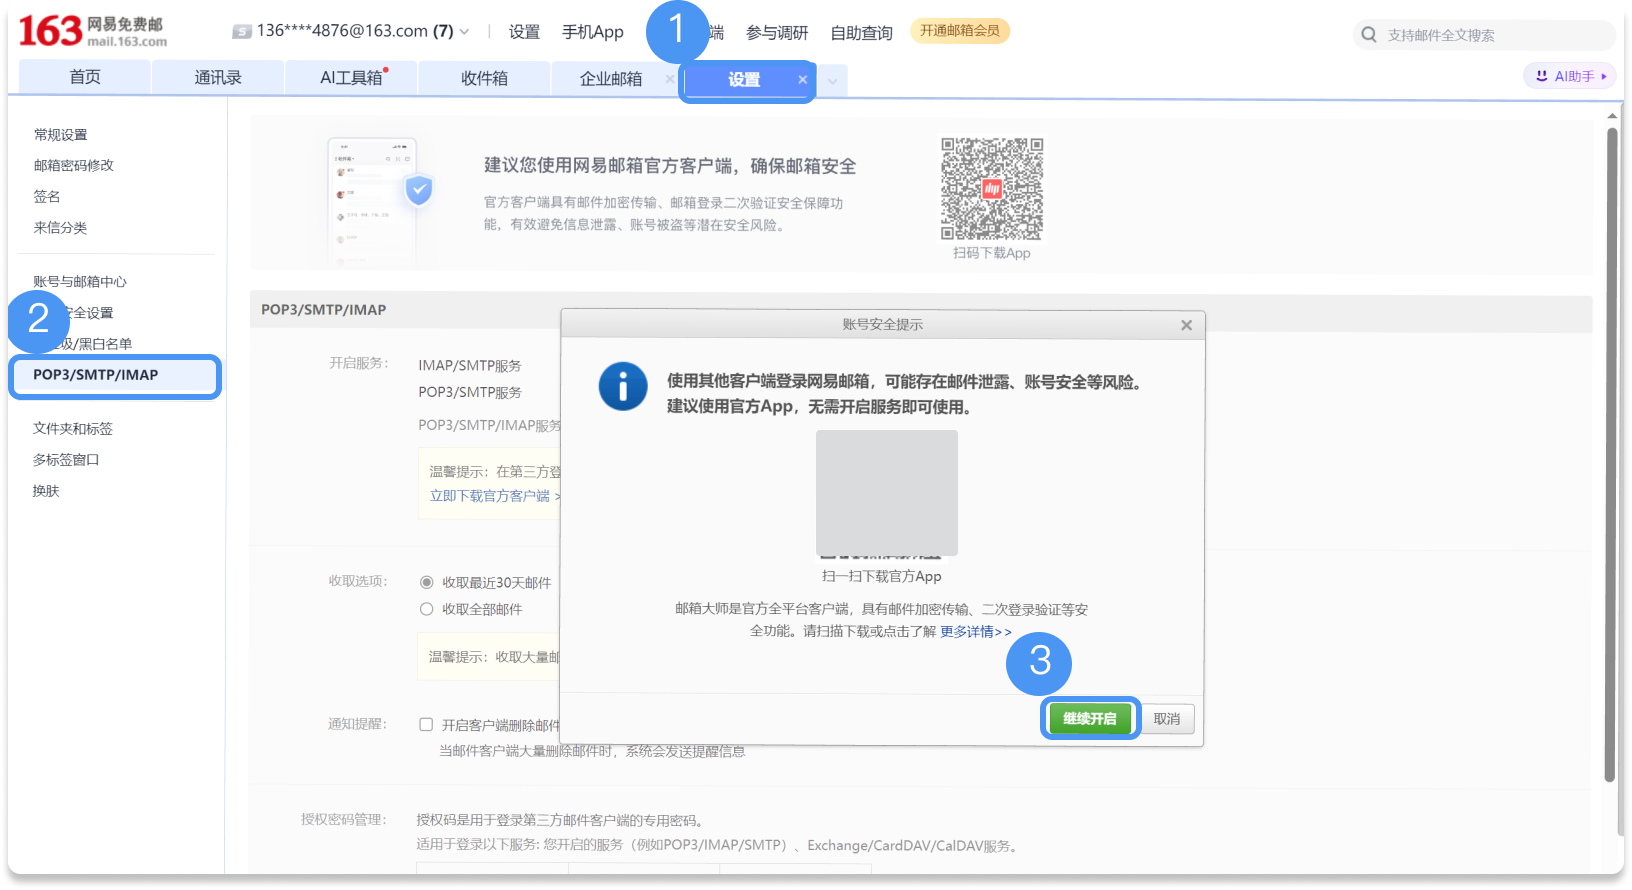Click the vertical scrollbar of the settings page
The height and width of the screenshot is (890, 1632).
[x=1609, y=455]
